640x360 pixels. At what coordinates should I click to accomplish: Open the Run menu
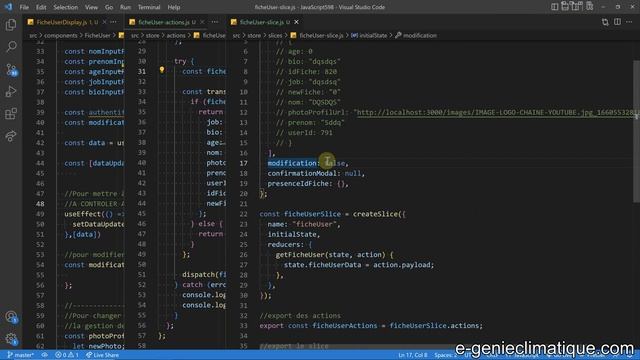tap(125, 7)
